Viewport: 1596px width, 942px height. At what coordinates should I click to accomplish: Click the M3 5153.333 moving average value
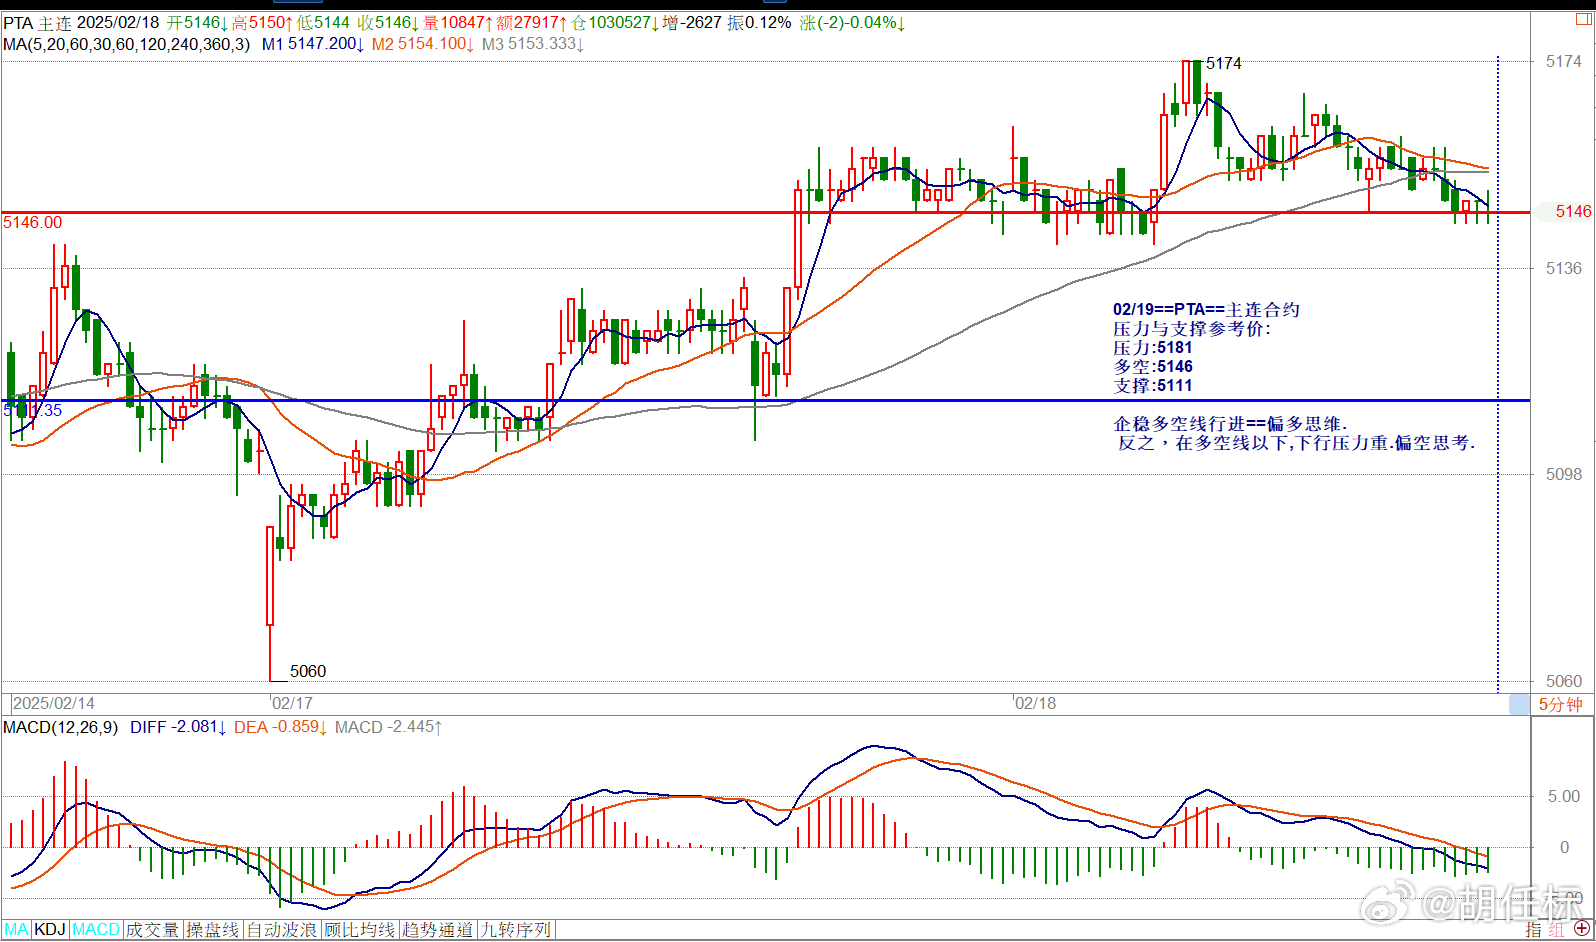[x=533, y=44]
